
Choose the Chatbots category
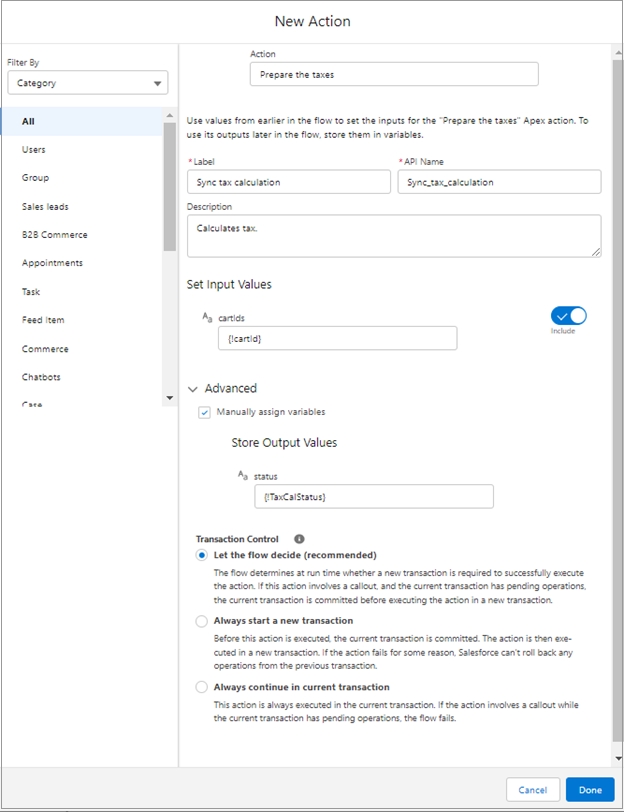pyautogui.click(x=41, y=377)
